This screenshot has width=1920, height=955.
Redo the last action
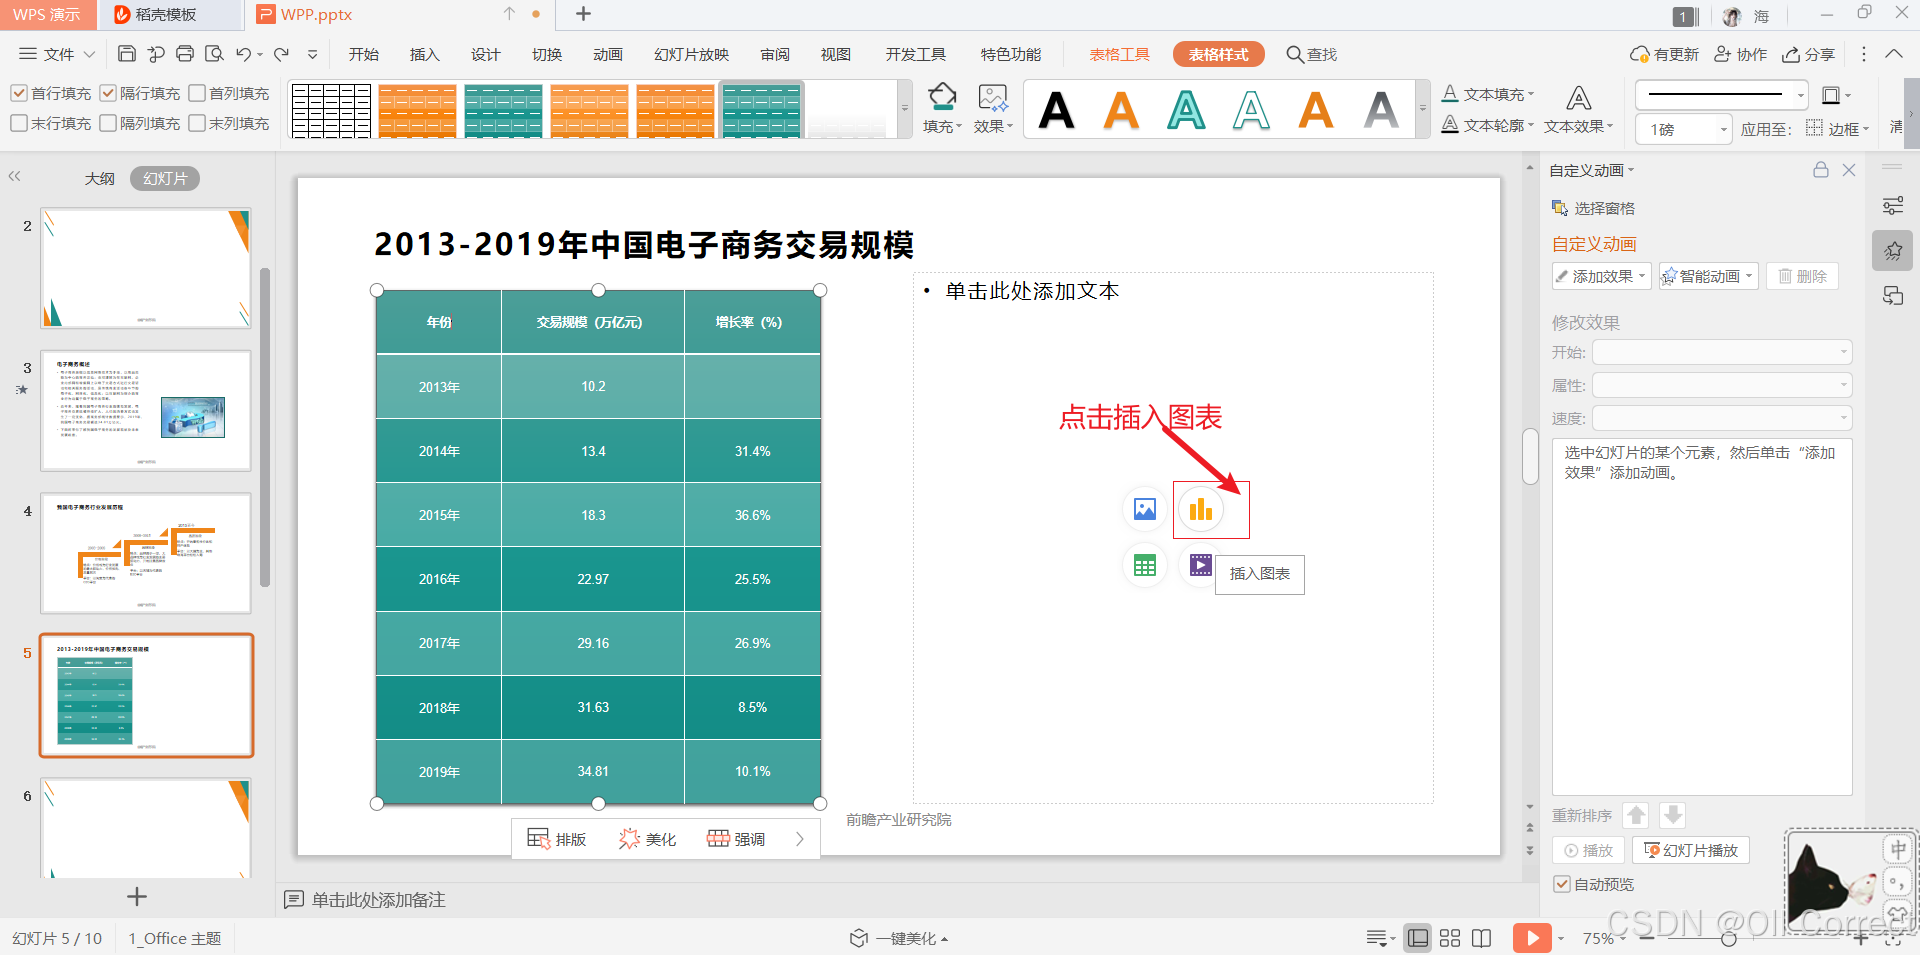pos(282,54)
